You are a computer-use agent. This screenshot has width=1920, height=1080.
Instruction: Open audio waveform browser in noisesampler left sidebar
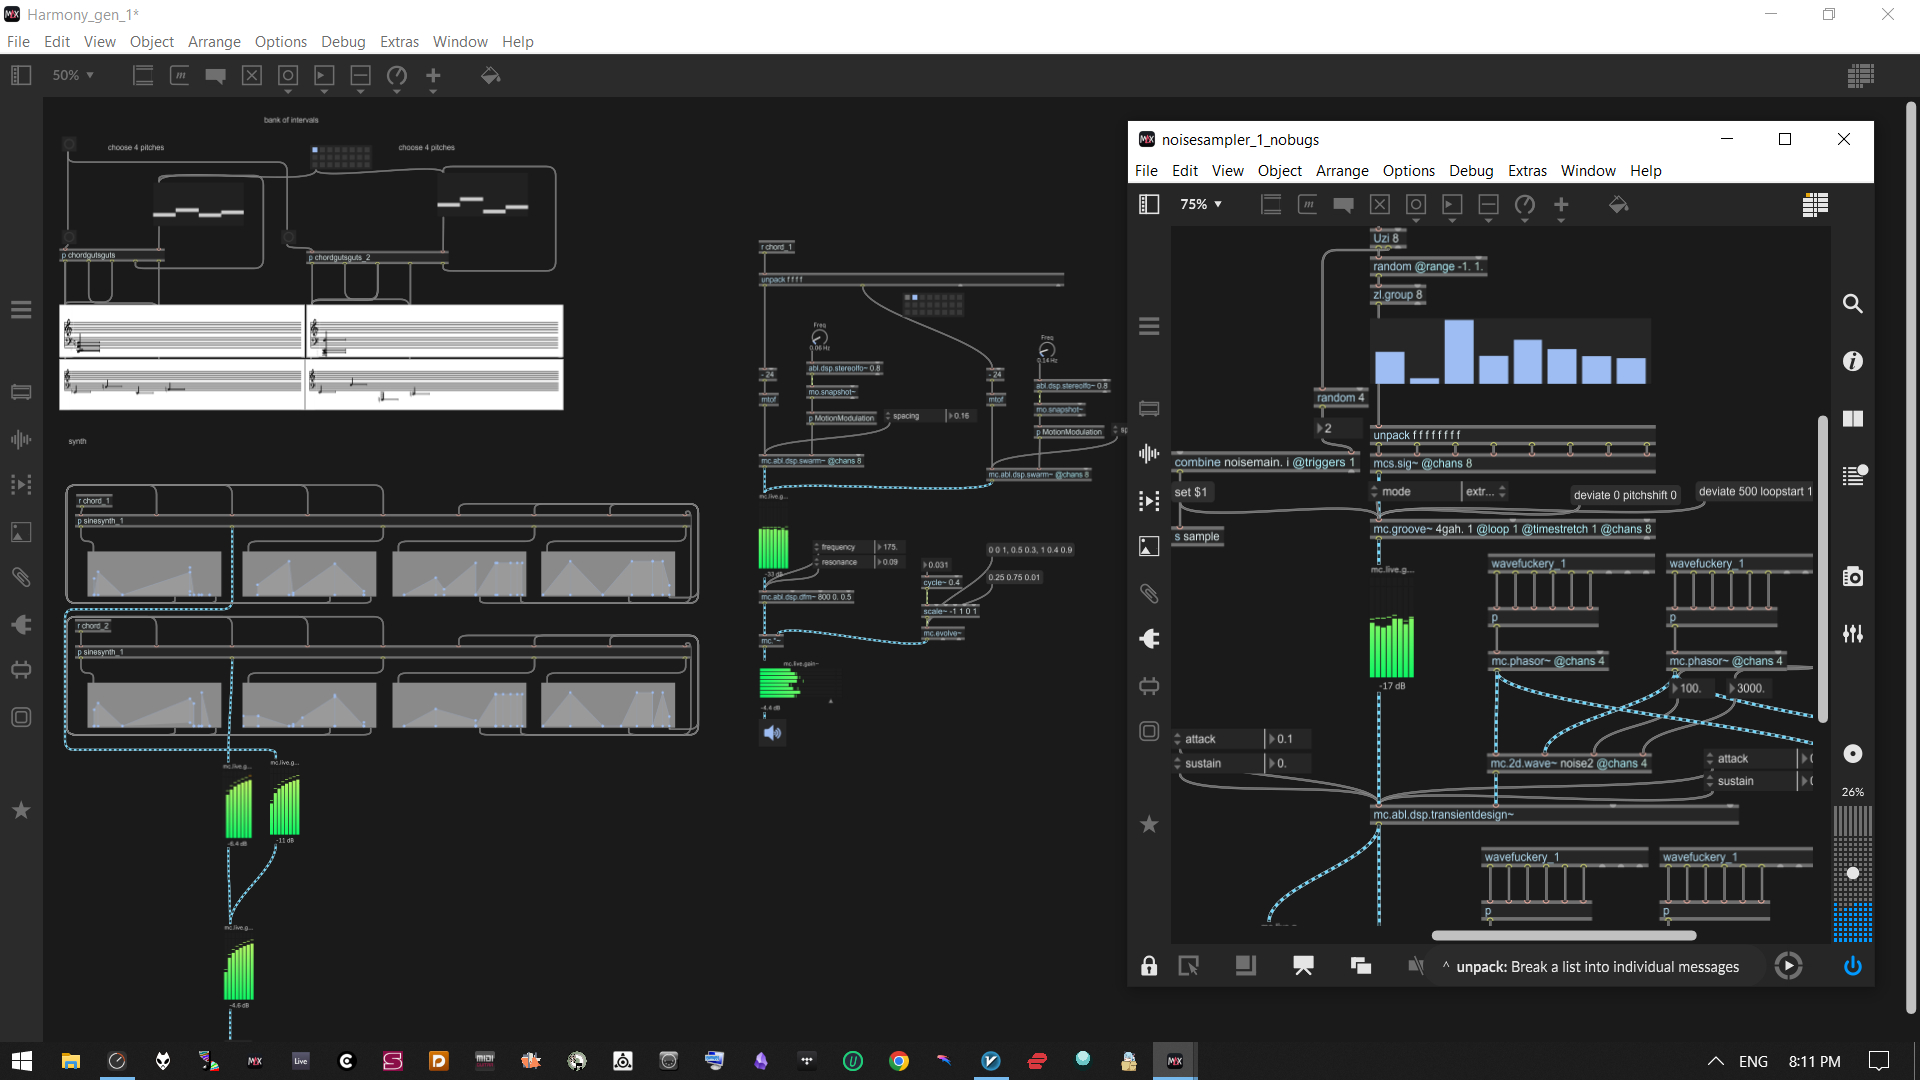tap(1149, 454)
